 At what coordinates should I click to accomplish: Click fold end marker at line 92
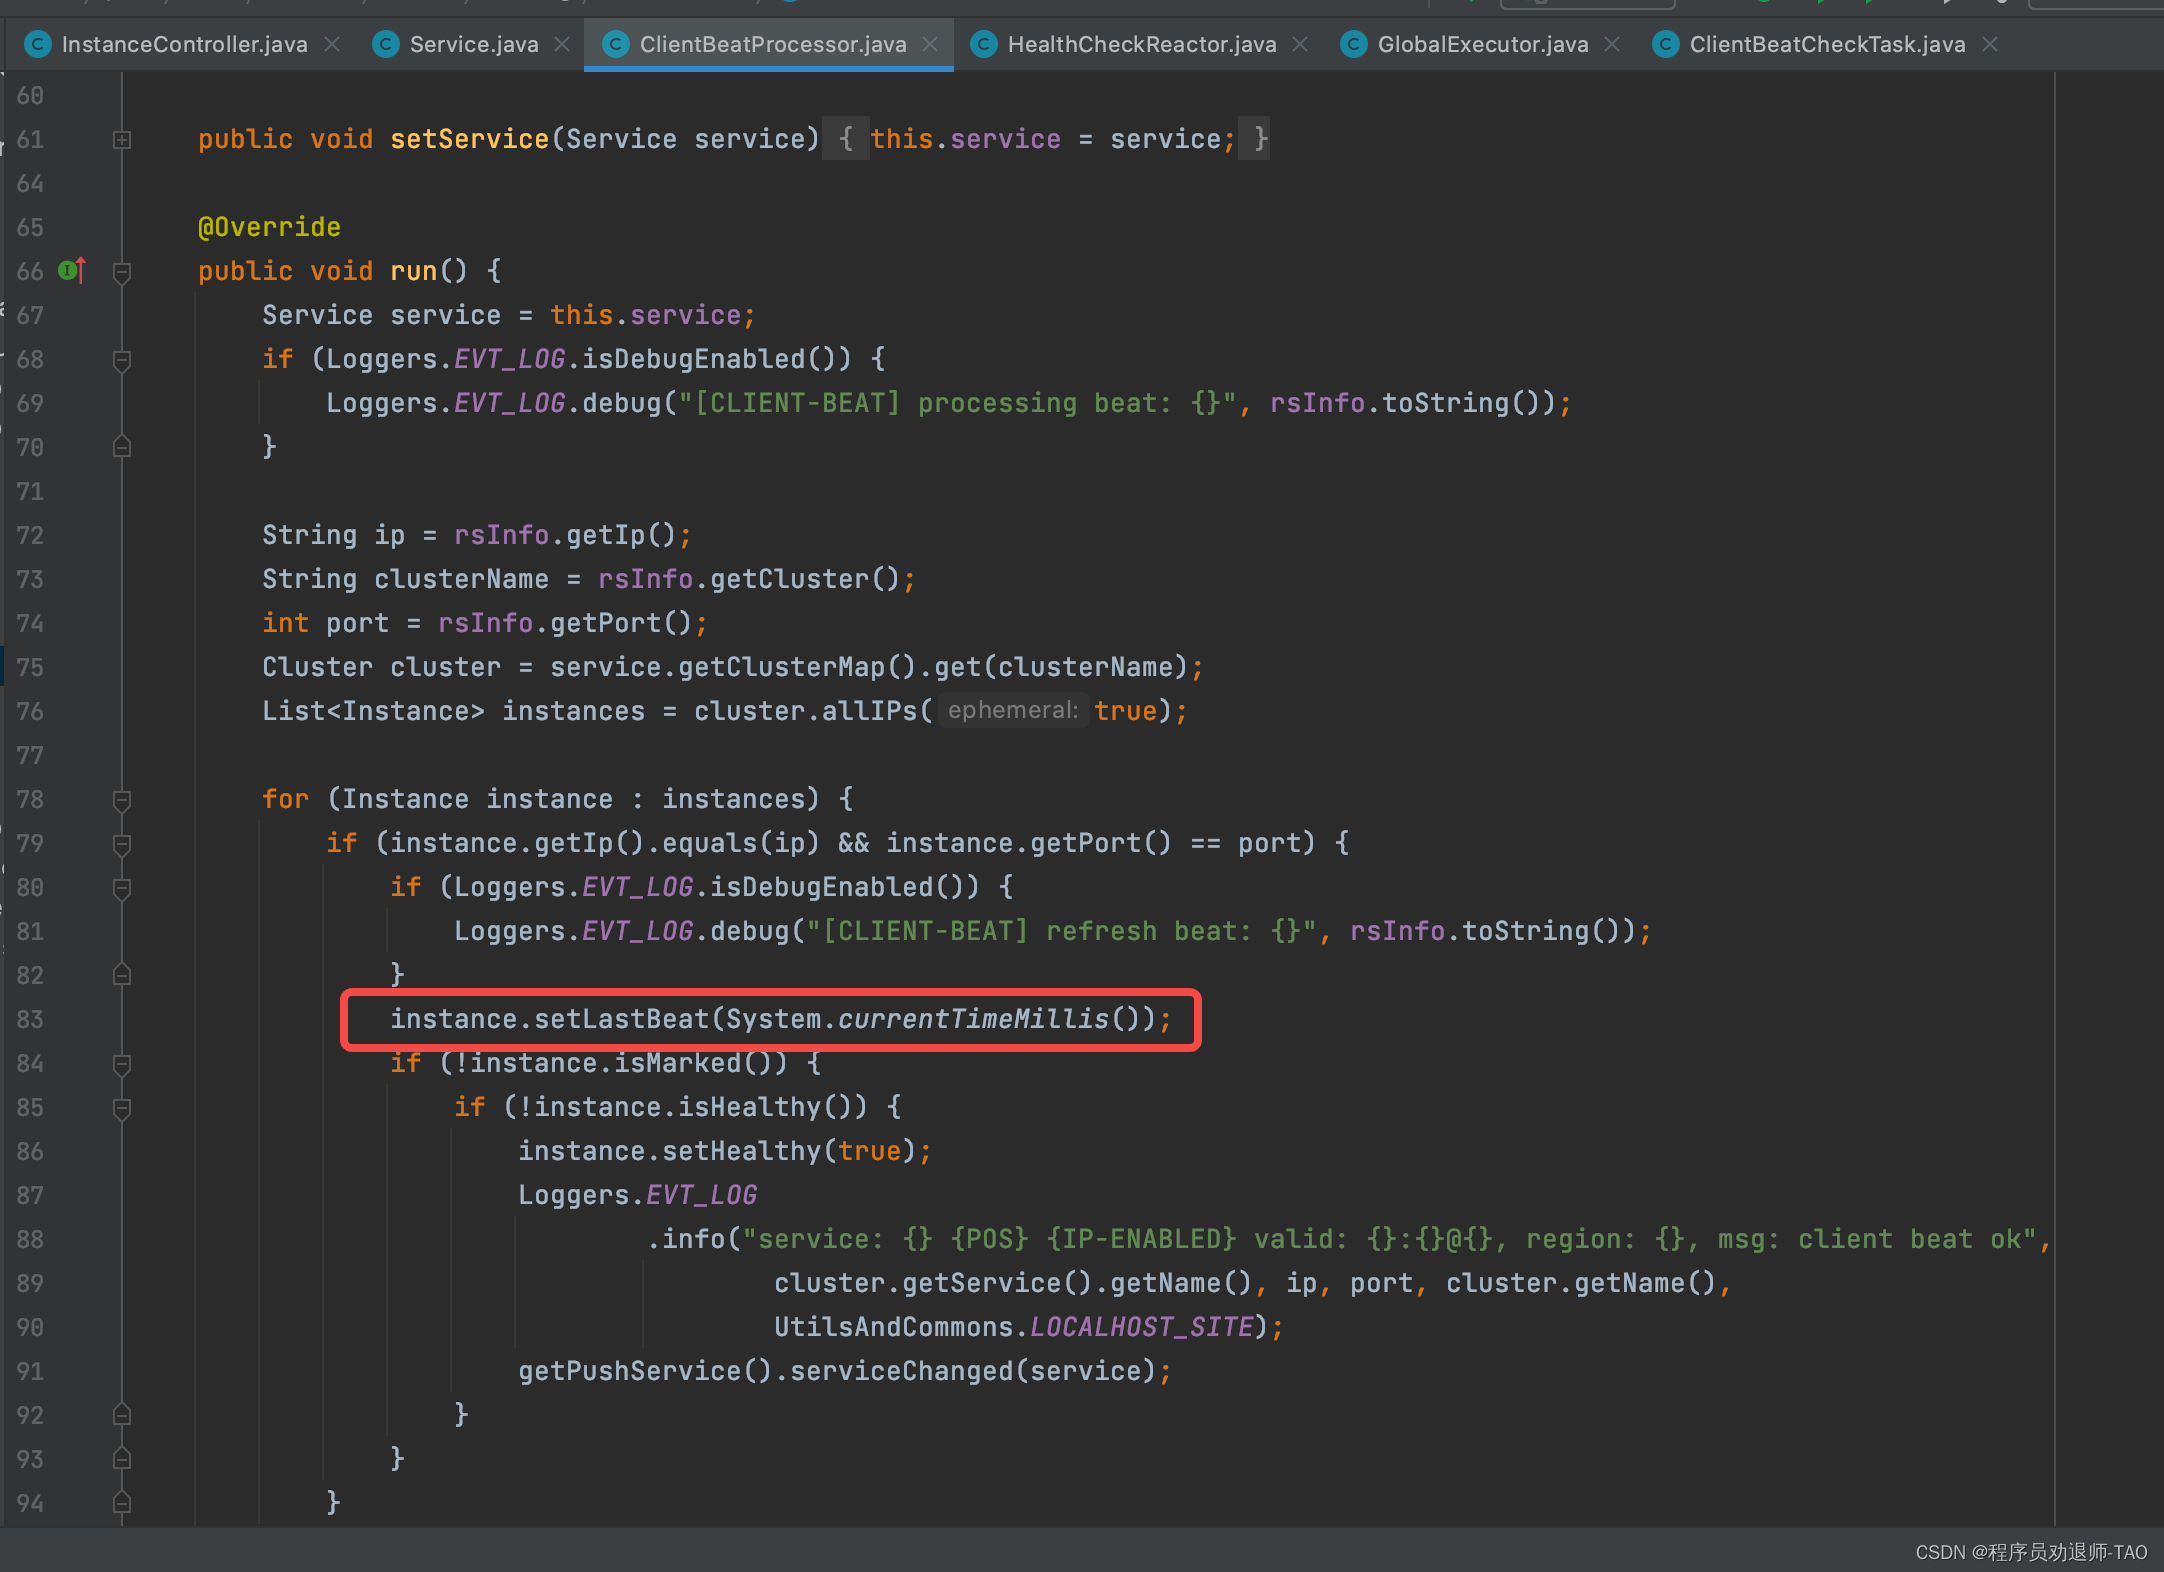click(x=122, y=1414)
